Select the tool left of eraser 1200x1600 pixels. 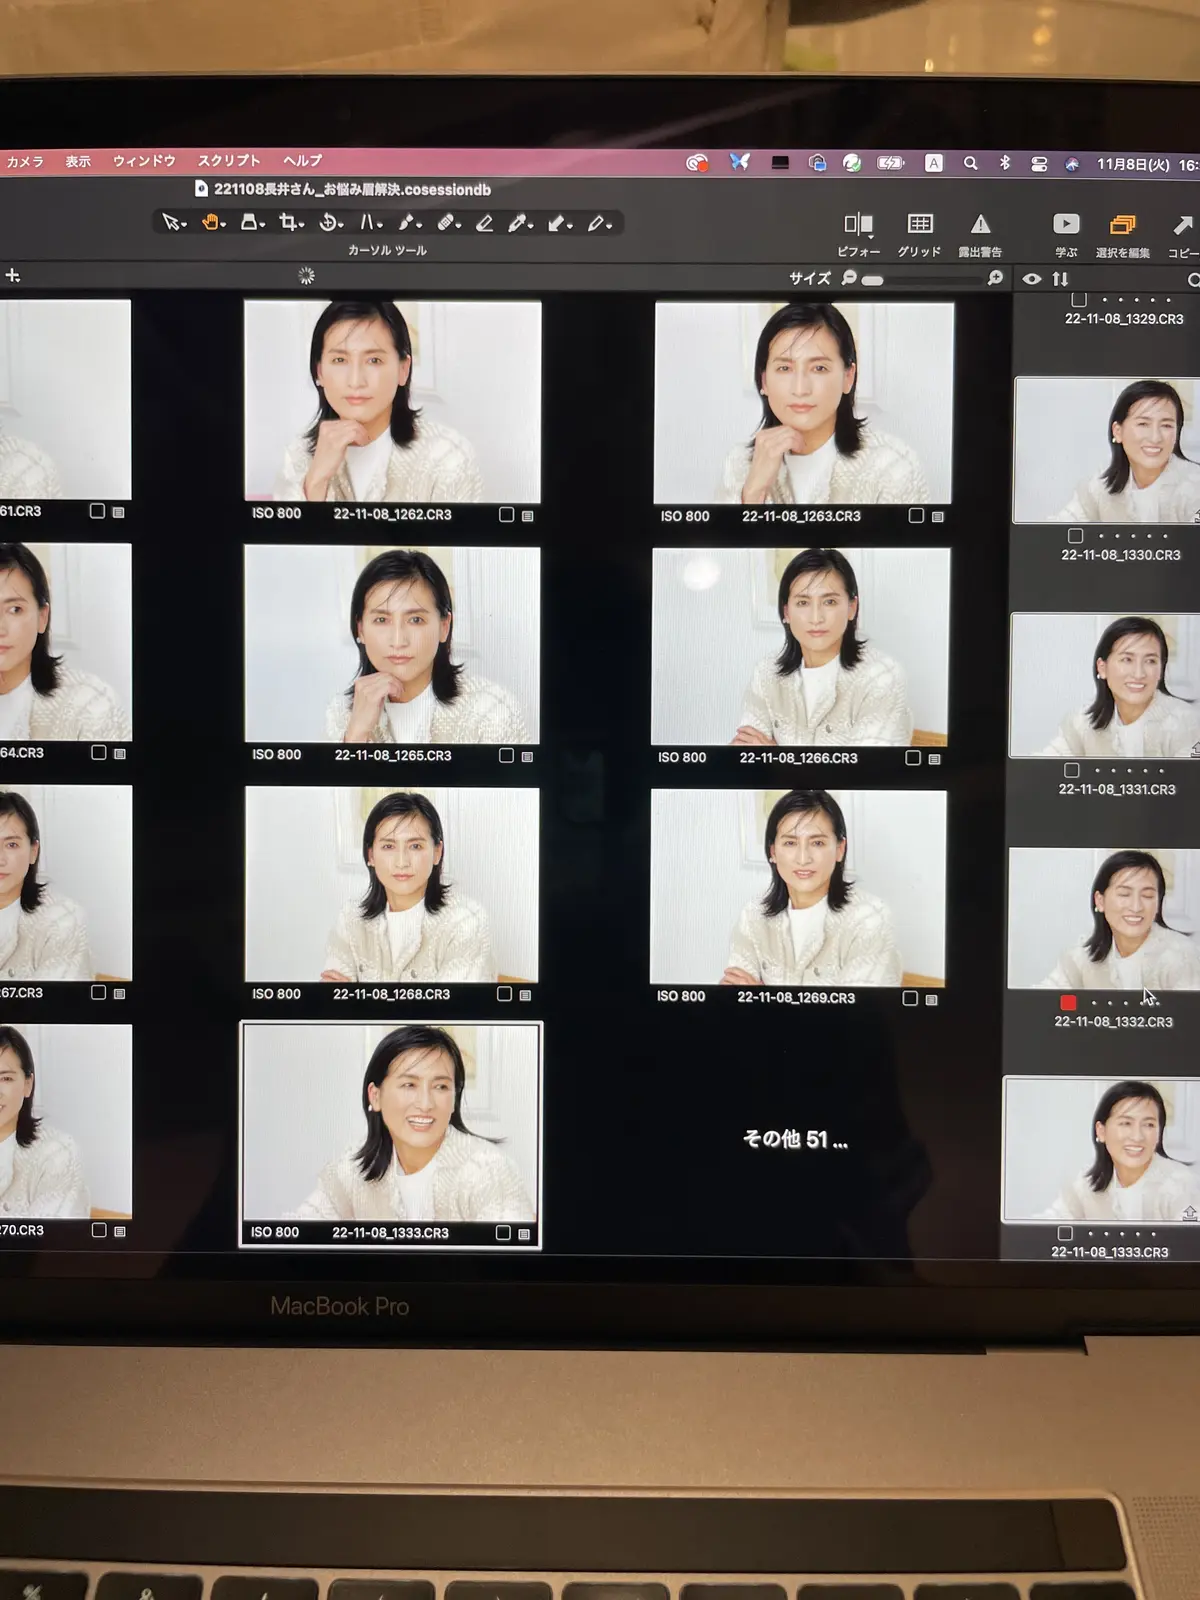(x=448, y=222)
